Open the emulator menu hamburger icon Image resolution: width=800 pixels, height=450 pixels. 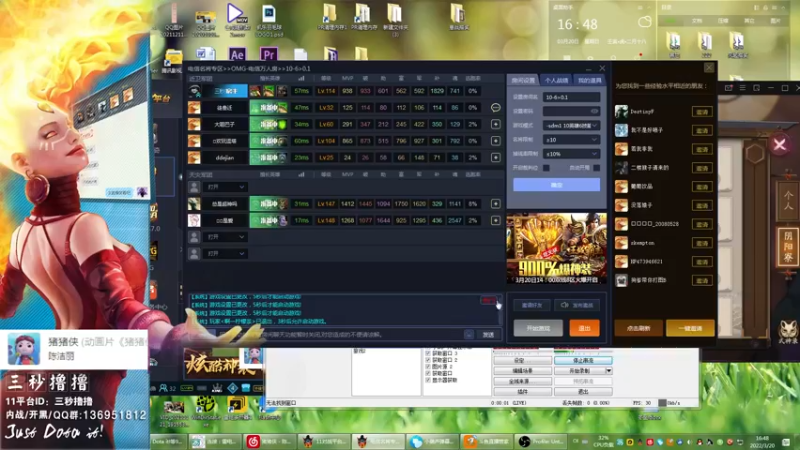click(743, 88)
